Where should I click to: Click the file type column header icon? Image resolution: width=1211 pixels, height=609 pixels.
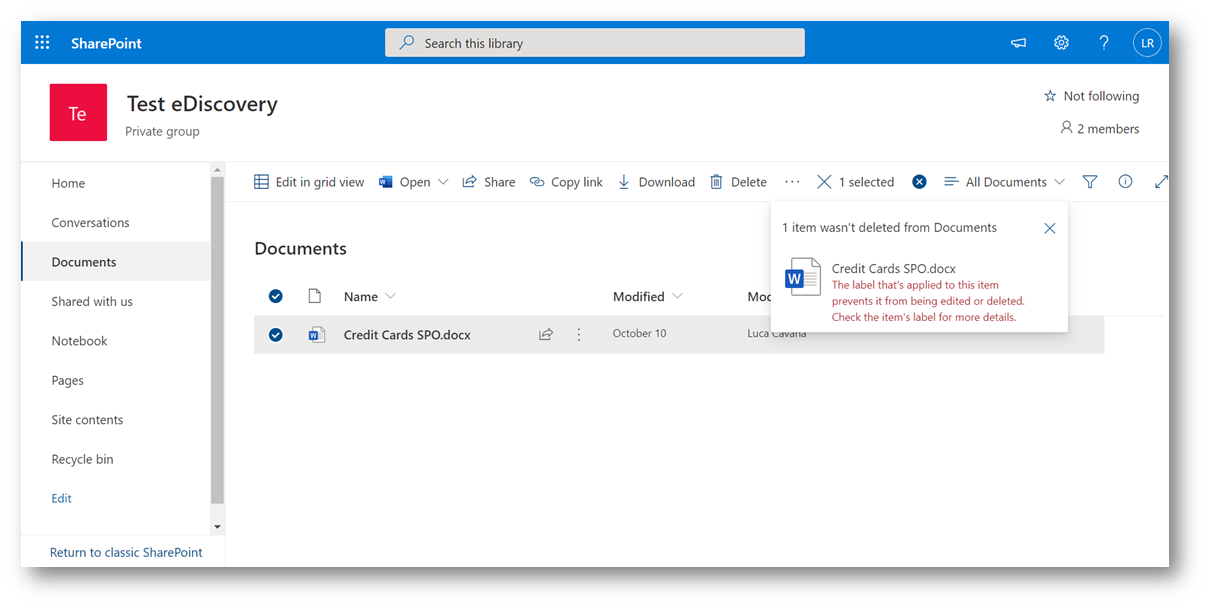click(x=315, y=296)
